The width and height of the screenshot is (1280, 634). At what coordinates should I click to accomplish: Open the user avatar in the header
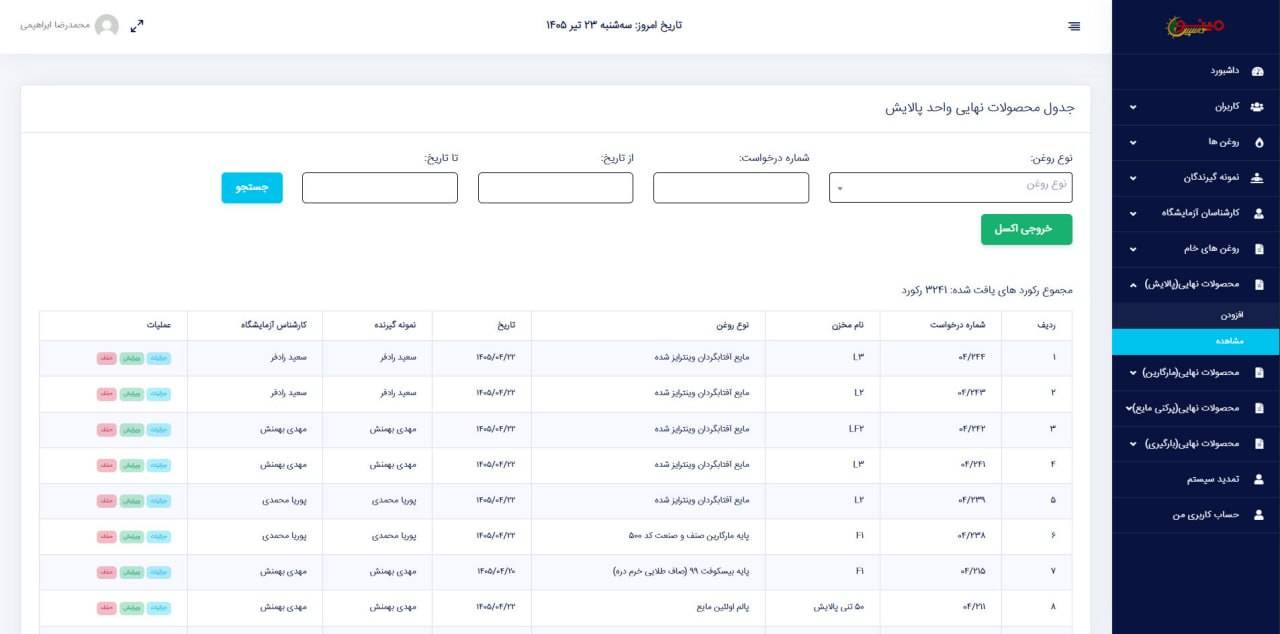click(x=107, y=25)
